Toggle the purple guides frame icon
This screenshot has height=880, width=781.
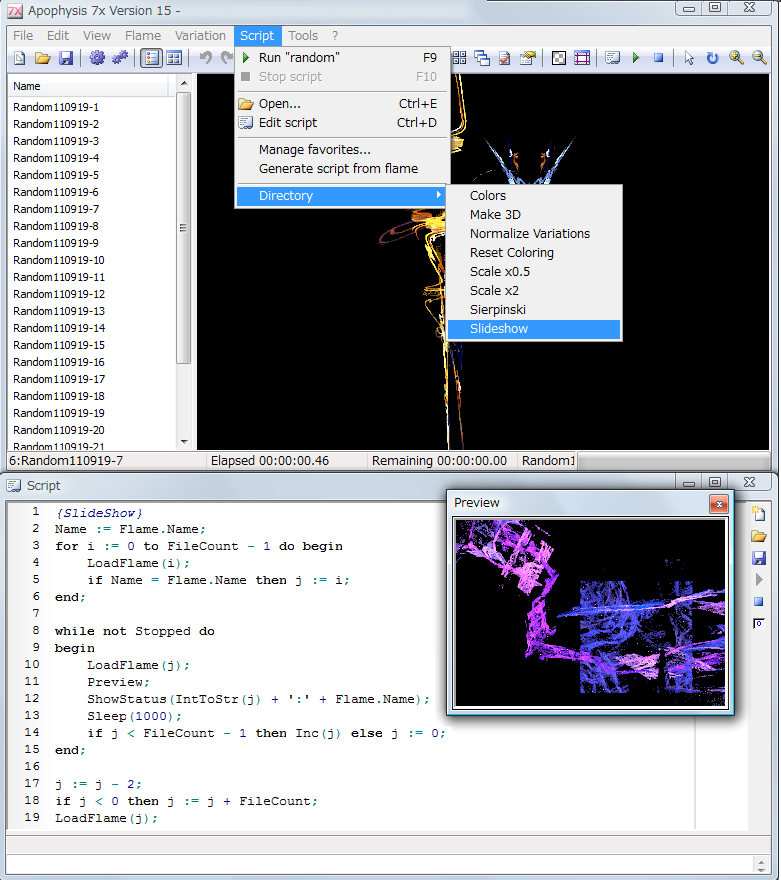tap(582, 58)
